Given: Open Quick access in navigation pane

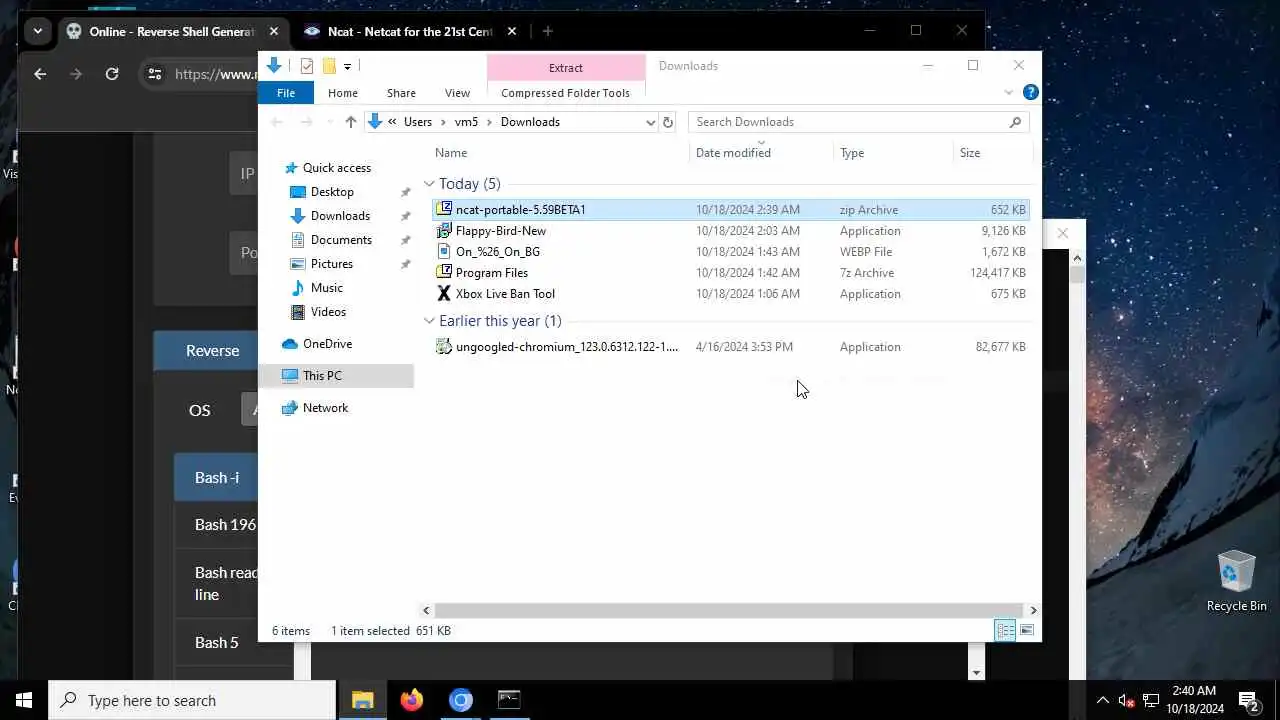Looking at the screenshot, I should coord(336,168).
